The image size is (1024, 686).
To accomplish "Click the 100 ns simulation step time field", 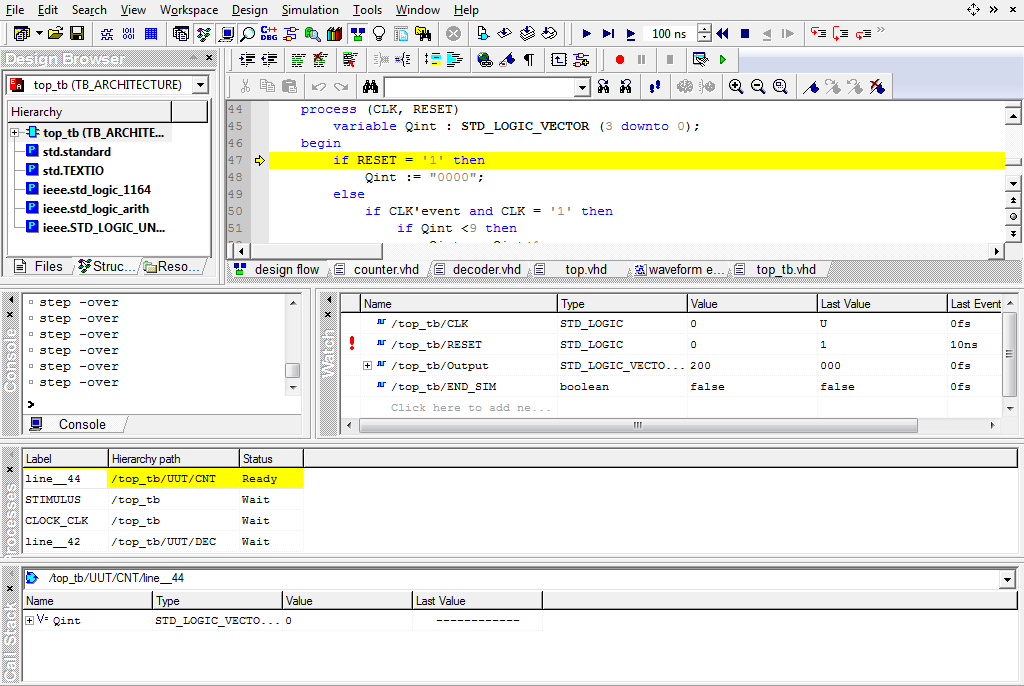I will click(669, 33).
